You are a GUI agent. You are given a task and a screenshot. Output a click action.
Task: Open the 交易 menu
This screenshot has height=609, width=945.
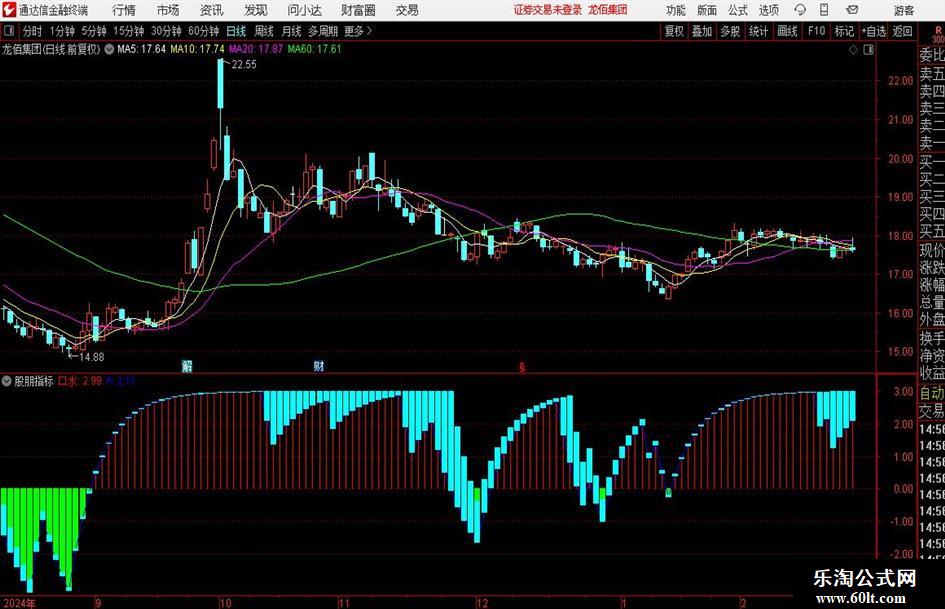click(407, 10)
